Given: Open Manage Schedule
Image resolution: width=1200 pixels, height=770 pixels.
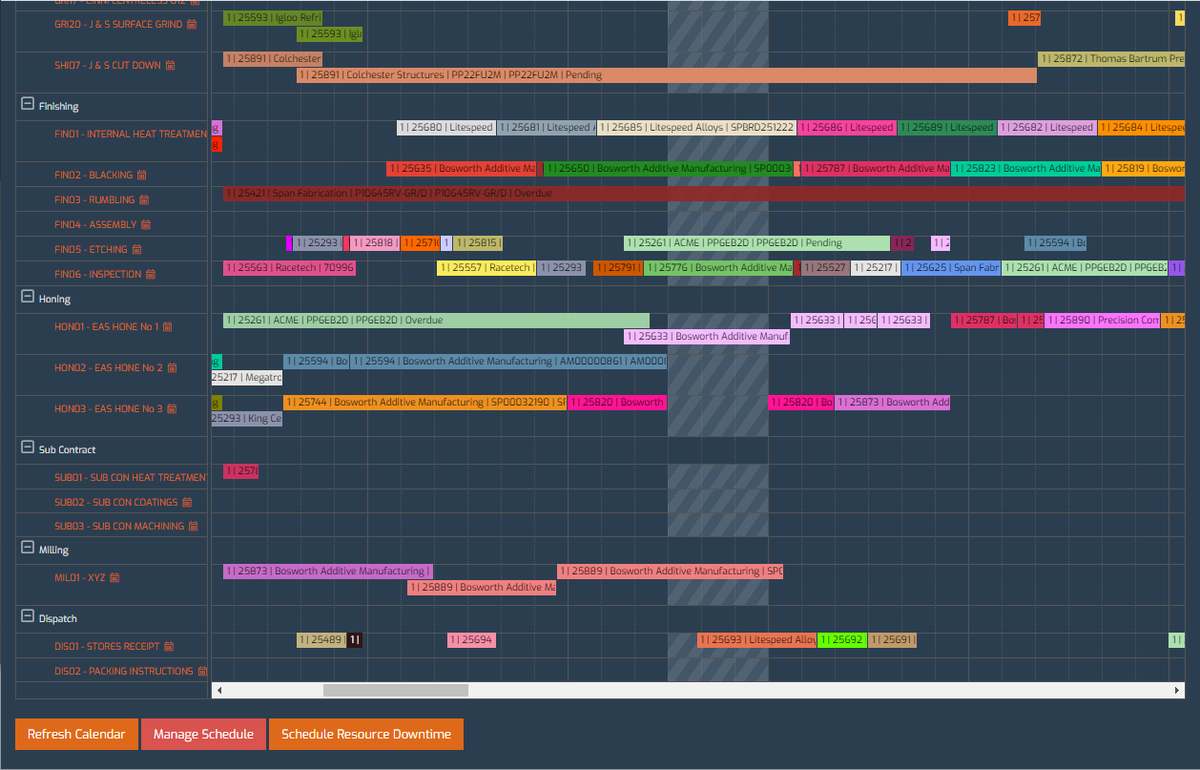Looking at the screenshot, I should (203, 734).
